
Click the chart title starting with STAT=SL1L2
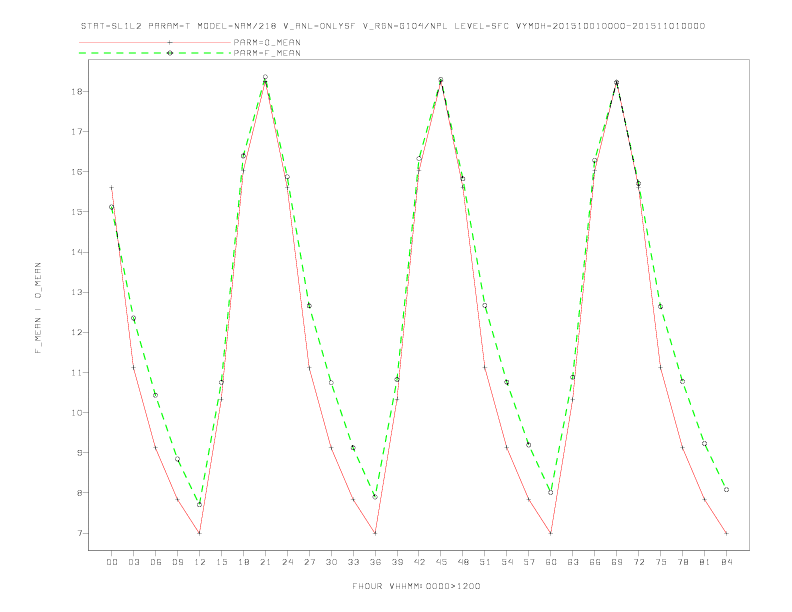click(x=393, y=26)
